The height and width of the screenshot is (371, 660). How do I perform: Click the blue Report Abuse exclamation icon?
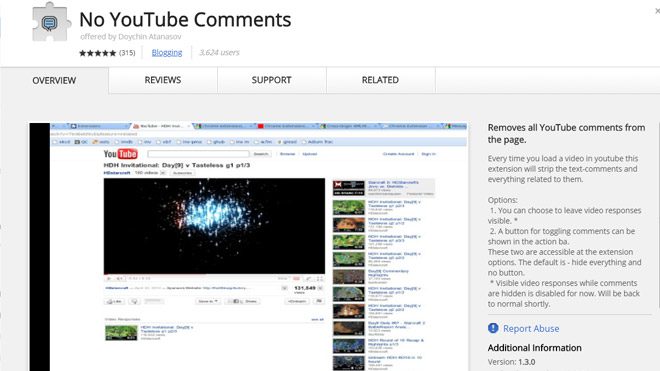[493, 328]
